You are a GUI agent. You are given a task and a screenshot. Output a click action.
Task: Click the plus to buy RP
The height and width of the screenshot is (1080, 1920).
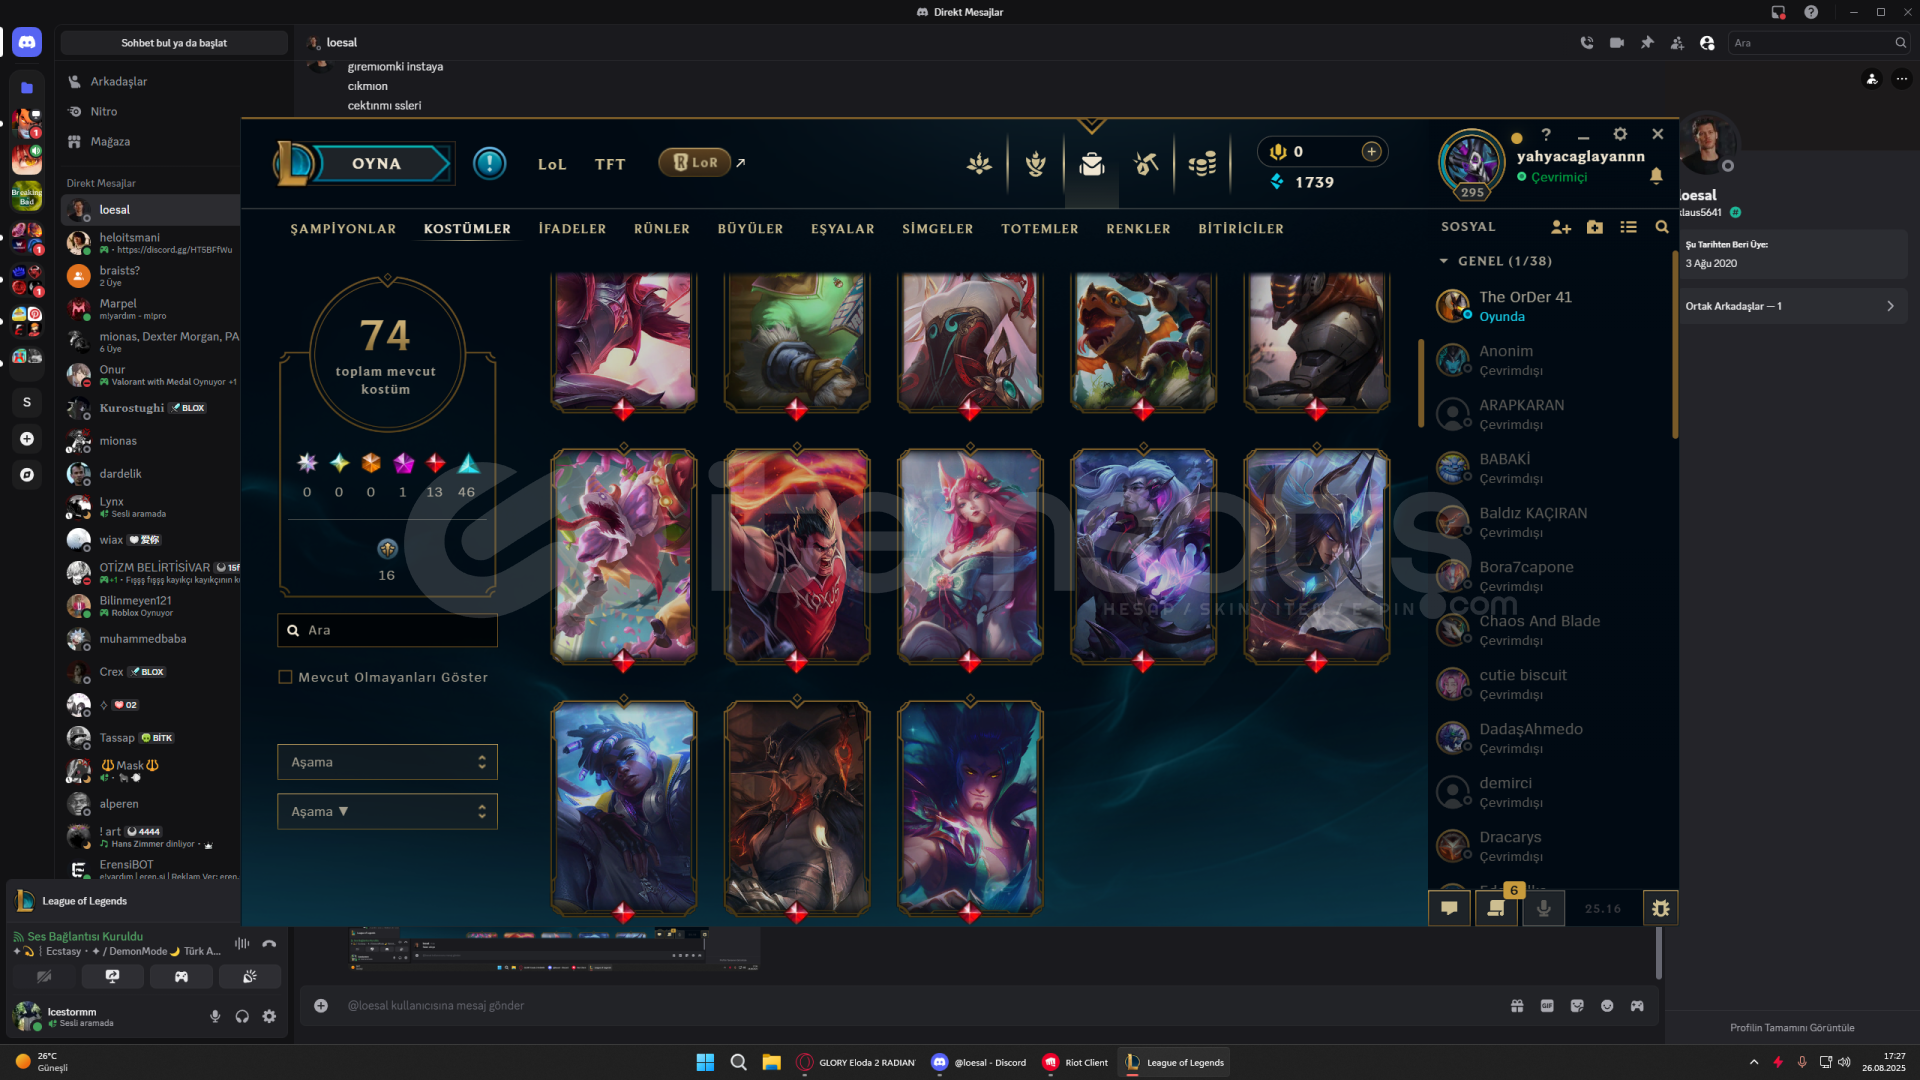pos(1371,151)
